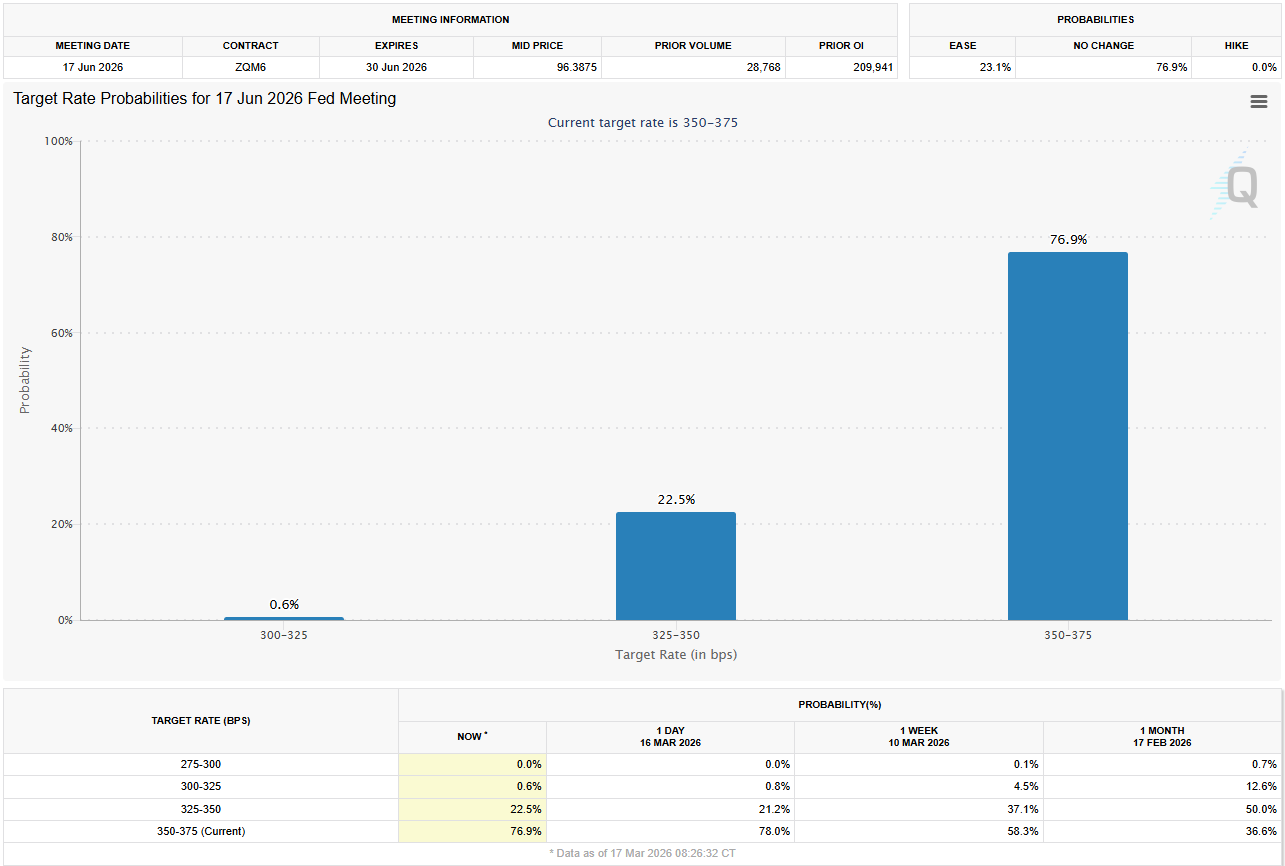Click the TARGET RATE (BPS) table header
This screenshot has height=866, width=1285.
200,721
